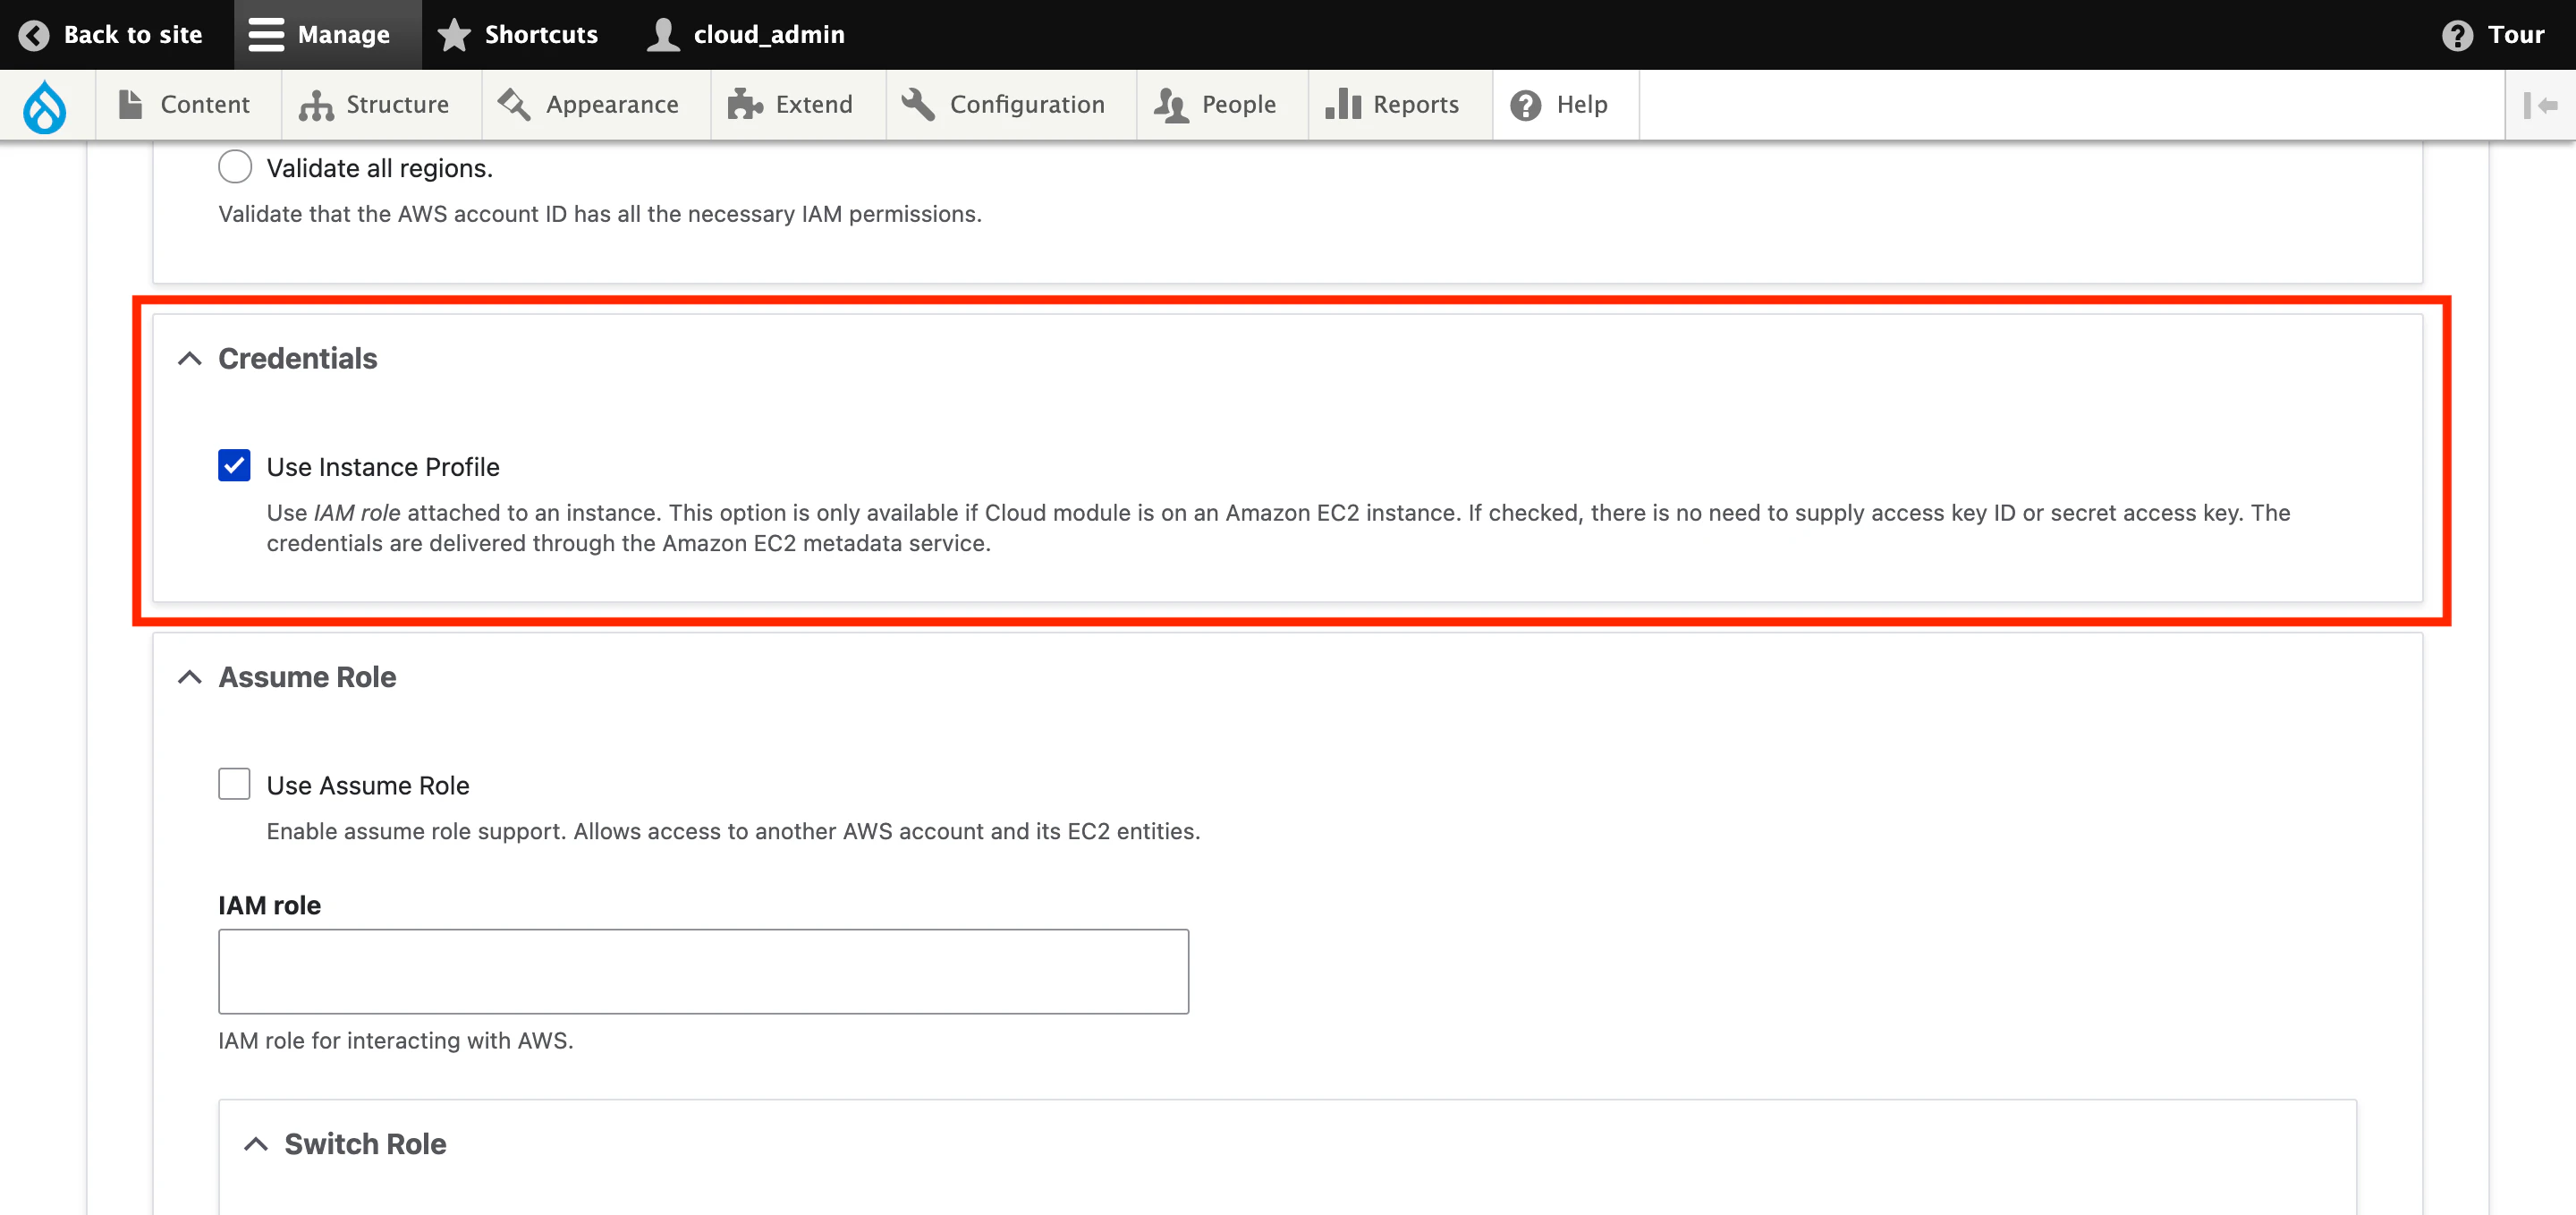Open the People menu label

pos(1239,104)
